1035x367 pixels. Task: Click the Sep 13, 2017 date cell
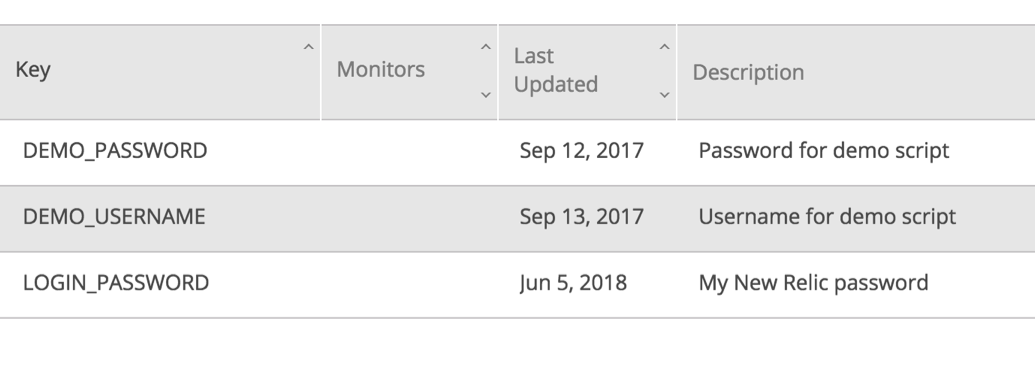tap(582, 217)
